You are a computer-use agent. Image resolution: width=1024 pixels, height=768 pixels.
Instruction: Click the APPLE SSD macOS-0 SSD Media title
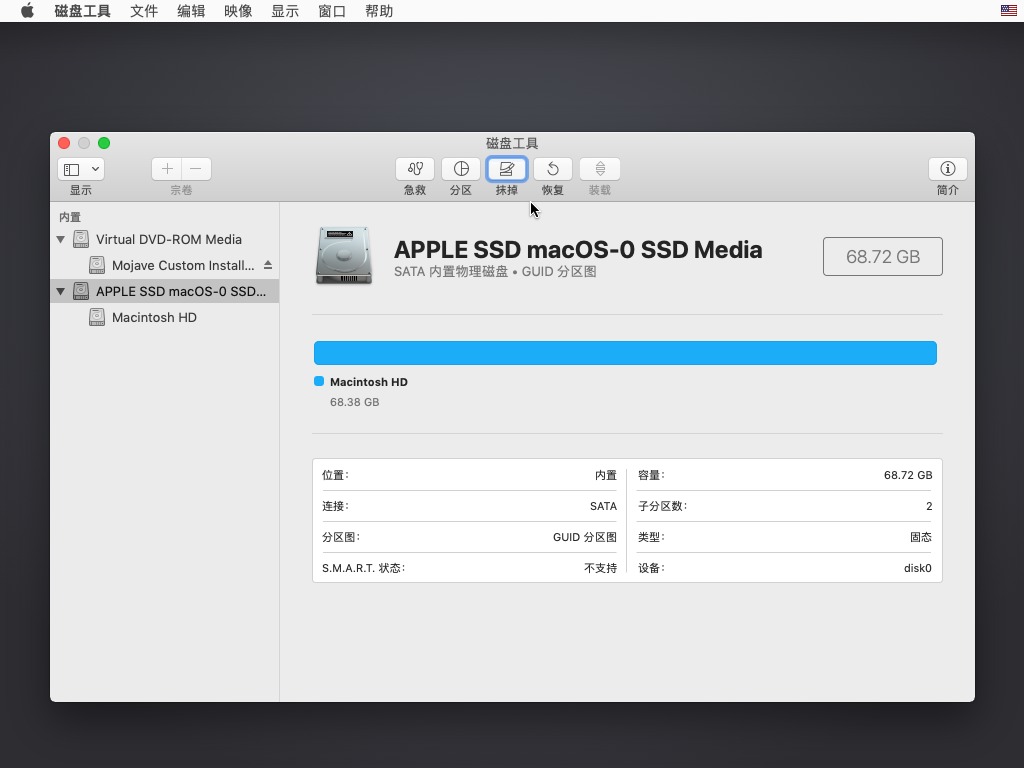(578, 249)
